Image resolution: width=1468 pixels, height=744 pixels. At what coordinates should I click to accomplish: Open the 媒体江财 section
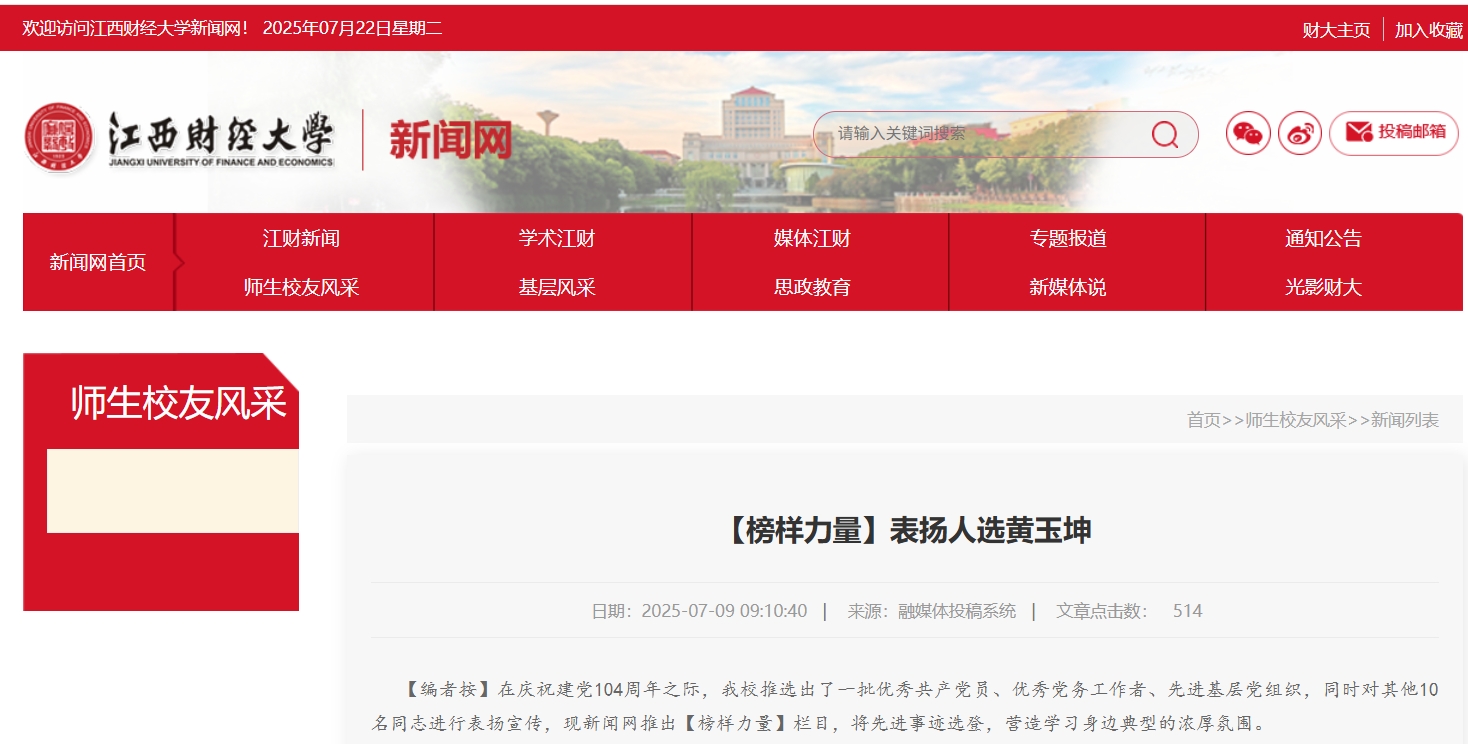click(x=812, y=238)
